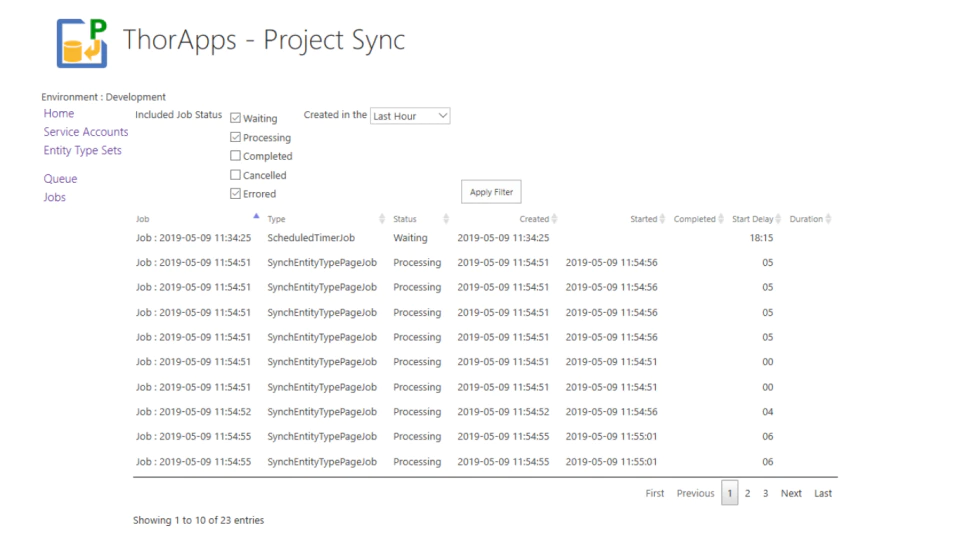
Task: Select pagination page 3
Action: coord(765,493)
